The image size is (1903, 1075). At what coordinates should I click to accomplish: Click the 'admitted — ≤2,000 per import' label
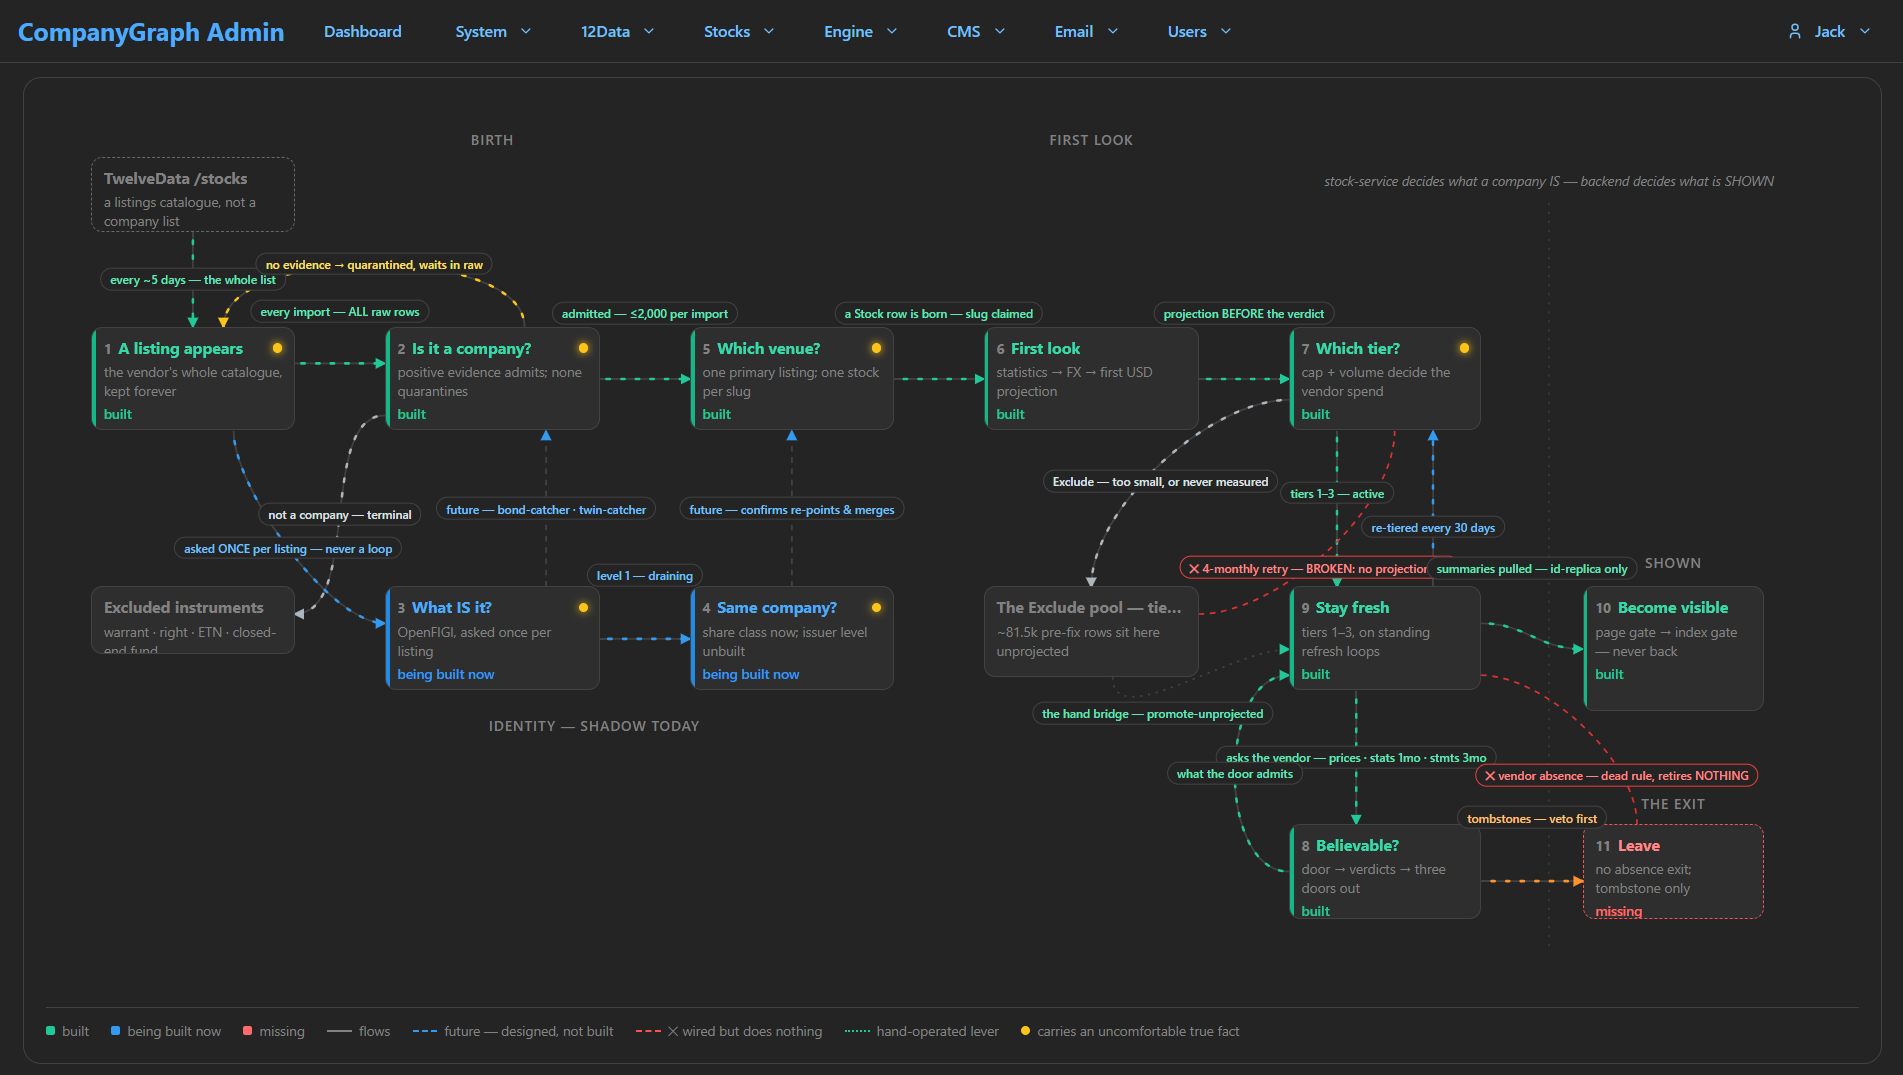(645, 314)
